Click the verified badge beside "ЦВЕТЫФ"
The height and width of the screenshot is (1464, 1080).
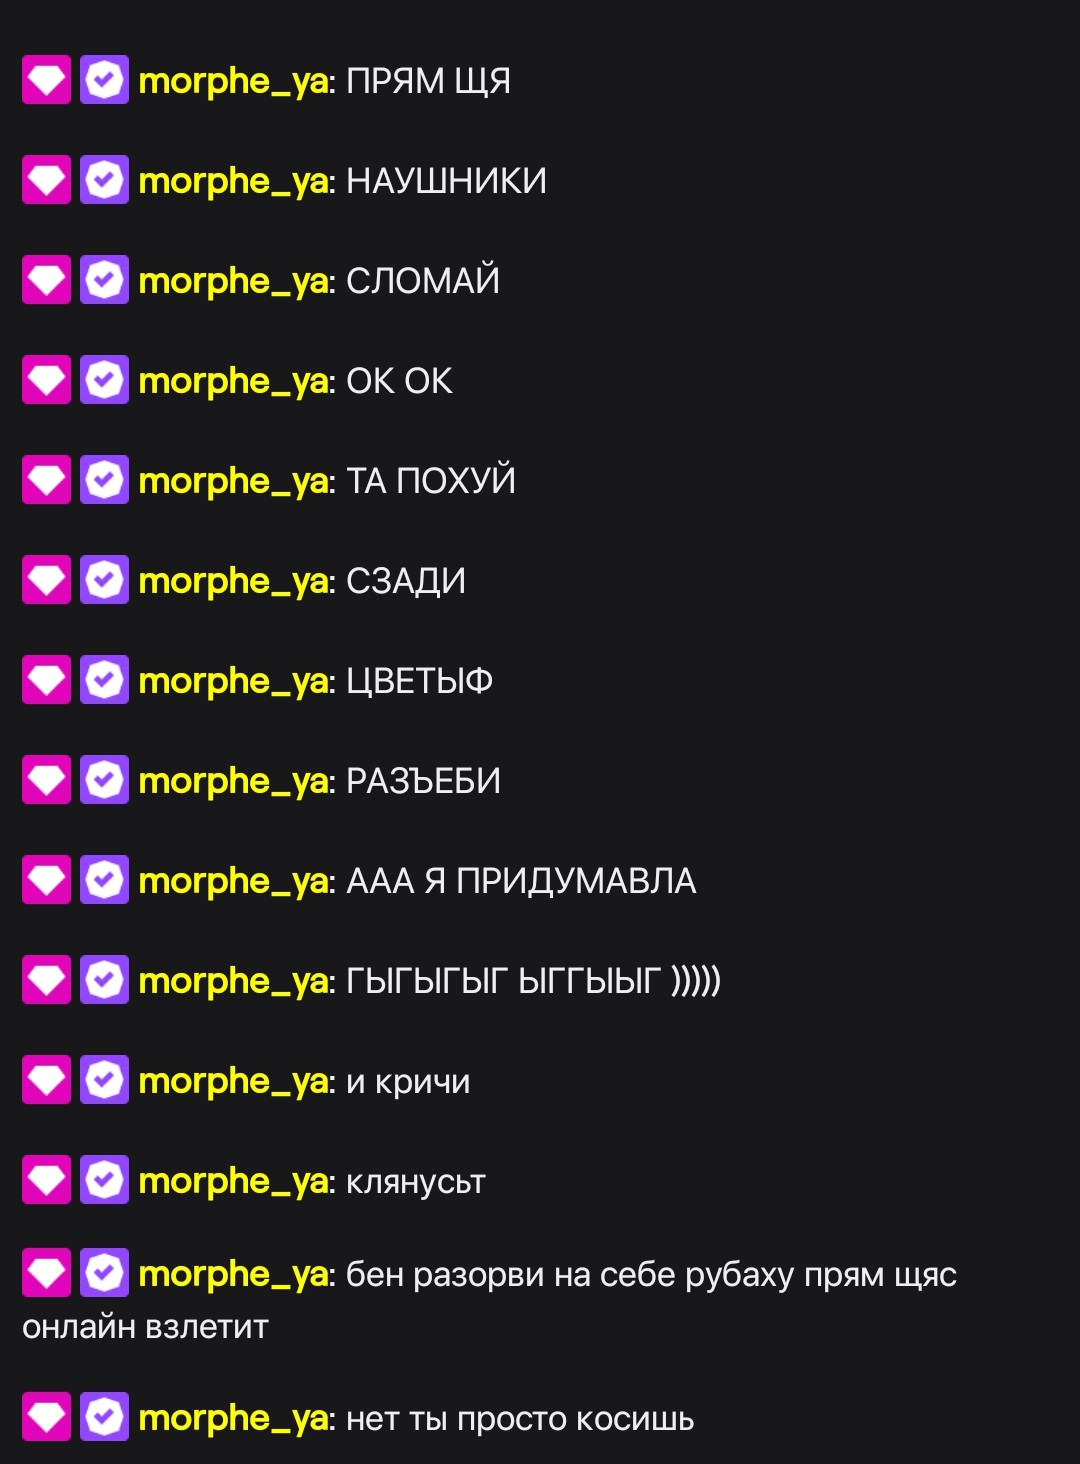[104, 680]
